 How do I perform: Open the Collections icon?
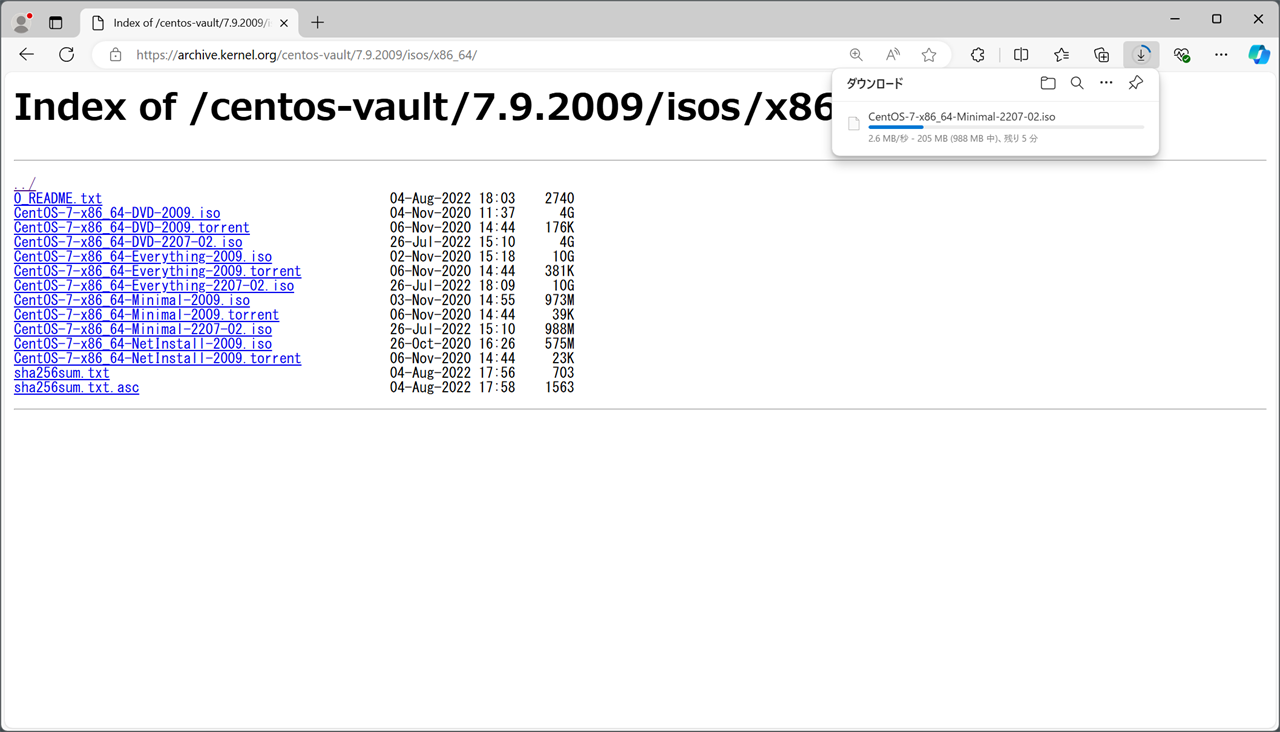pyautogui.click(x=1101, y=55)
